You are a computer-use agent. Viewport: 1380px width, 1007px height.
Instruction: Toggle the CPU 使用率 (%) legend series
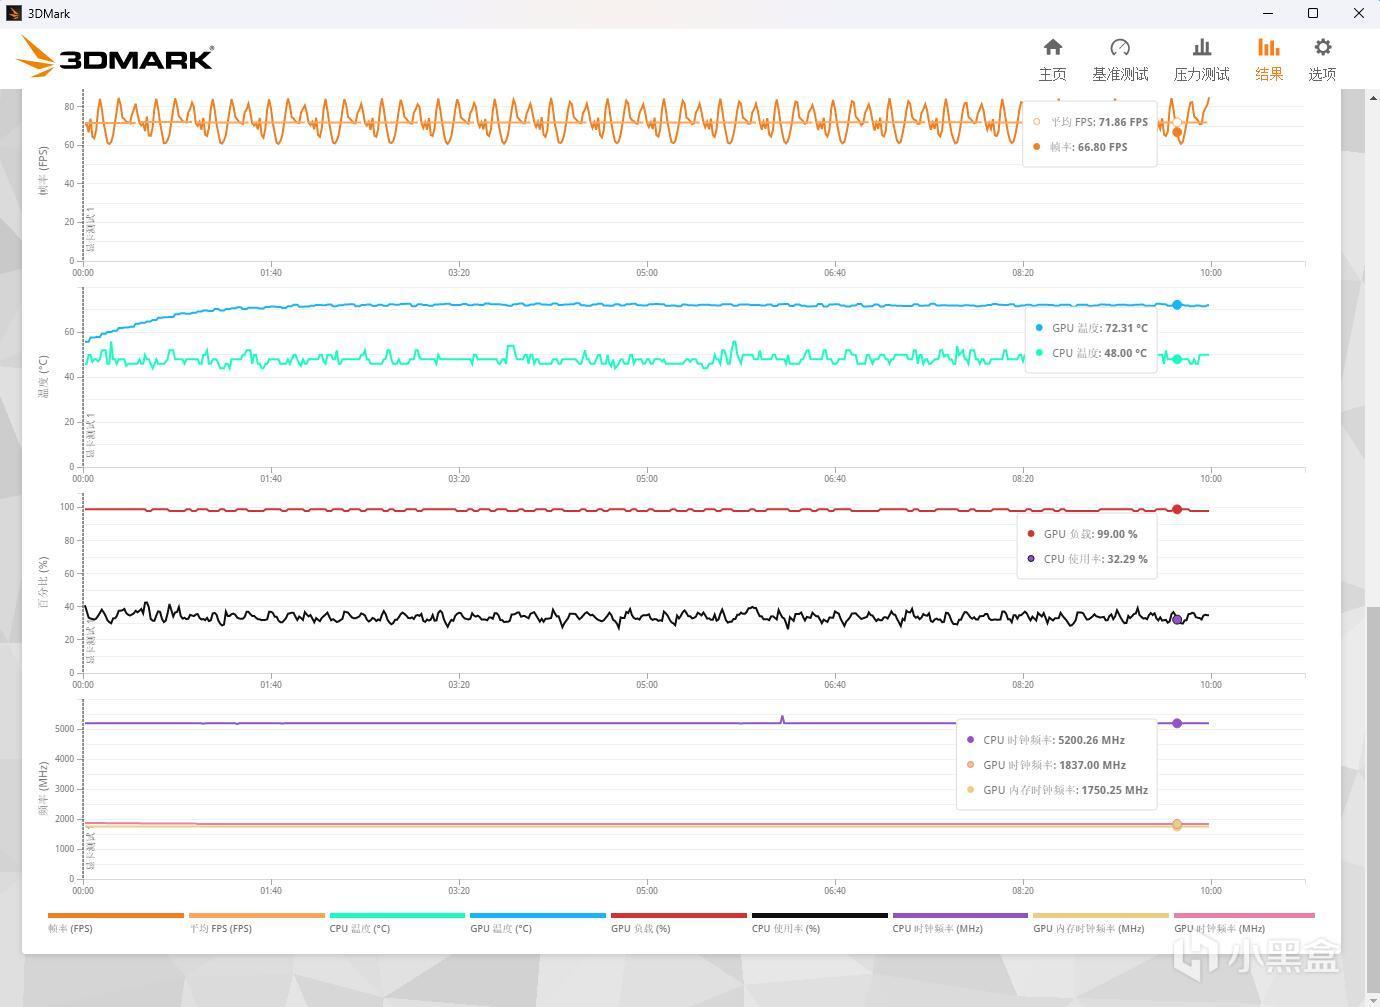tap(820, 922)
